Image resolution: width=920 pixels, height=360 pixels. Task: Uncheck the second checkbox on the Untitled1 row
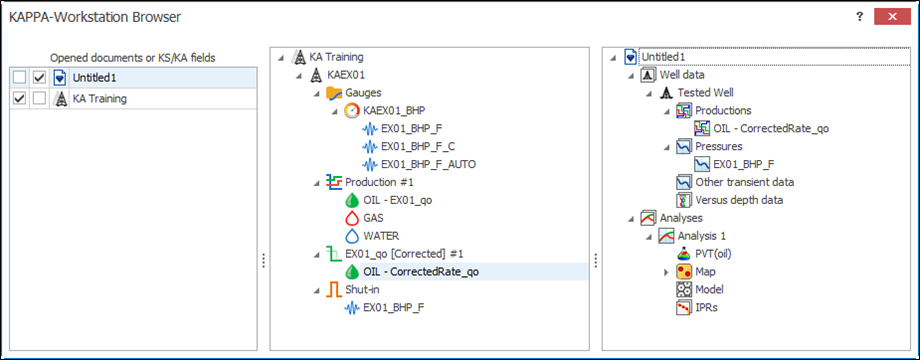(x=39, y=77)
